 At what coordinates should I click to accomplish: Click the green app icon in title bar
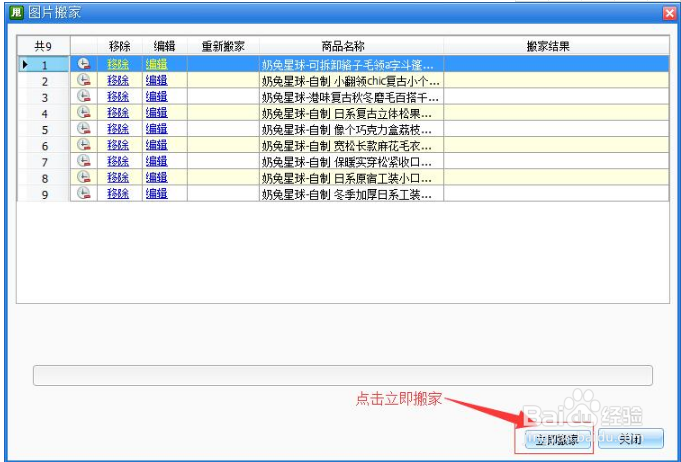tap(17, 12)
